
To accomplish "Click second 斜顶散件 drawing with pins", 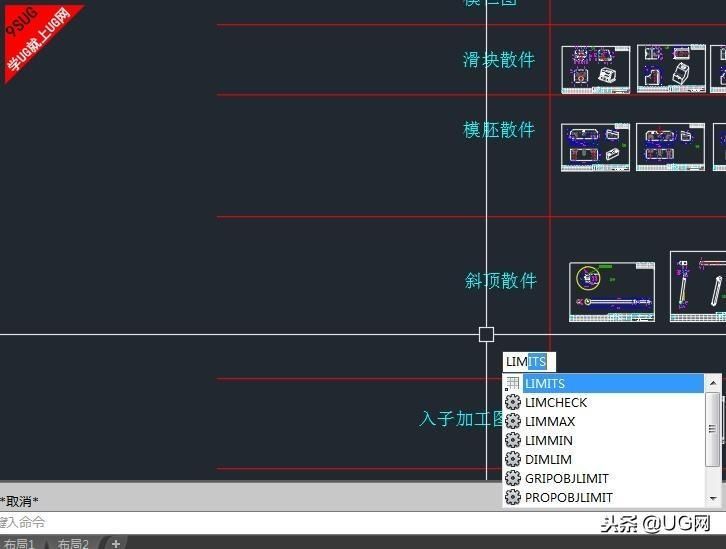I will click(x=698, y=287).
